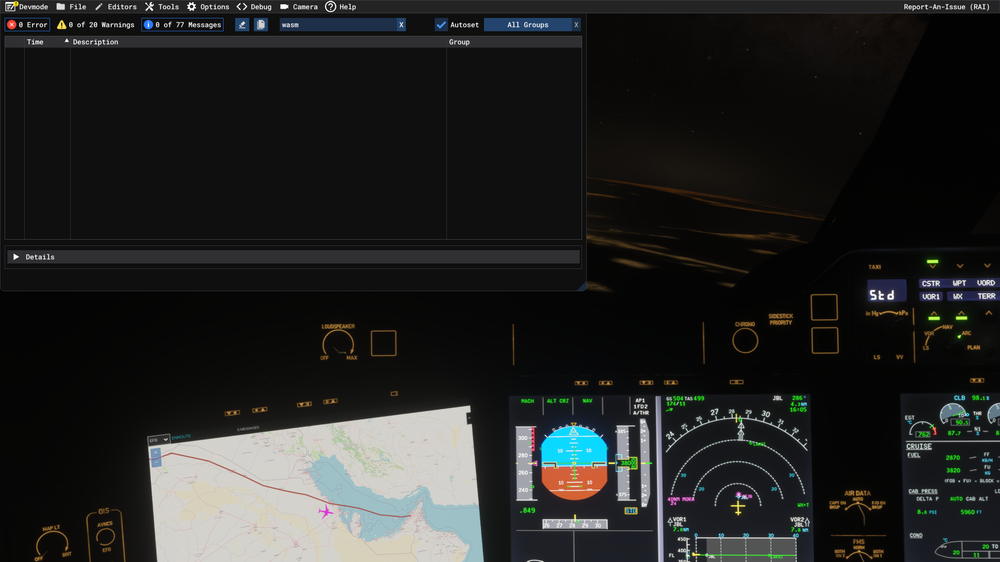This screenshot has height=562, width=1000.
Task: Click the magenta aircraft icon on map
Action: [x=326, y=511]
